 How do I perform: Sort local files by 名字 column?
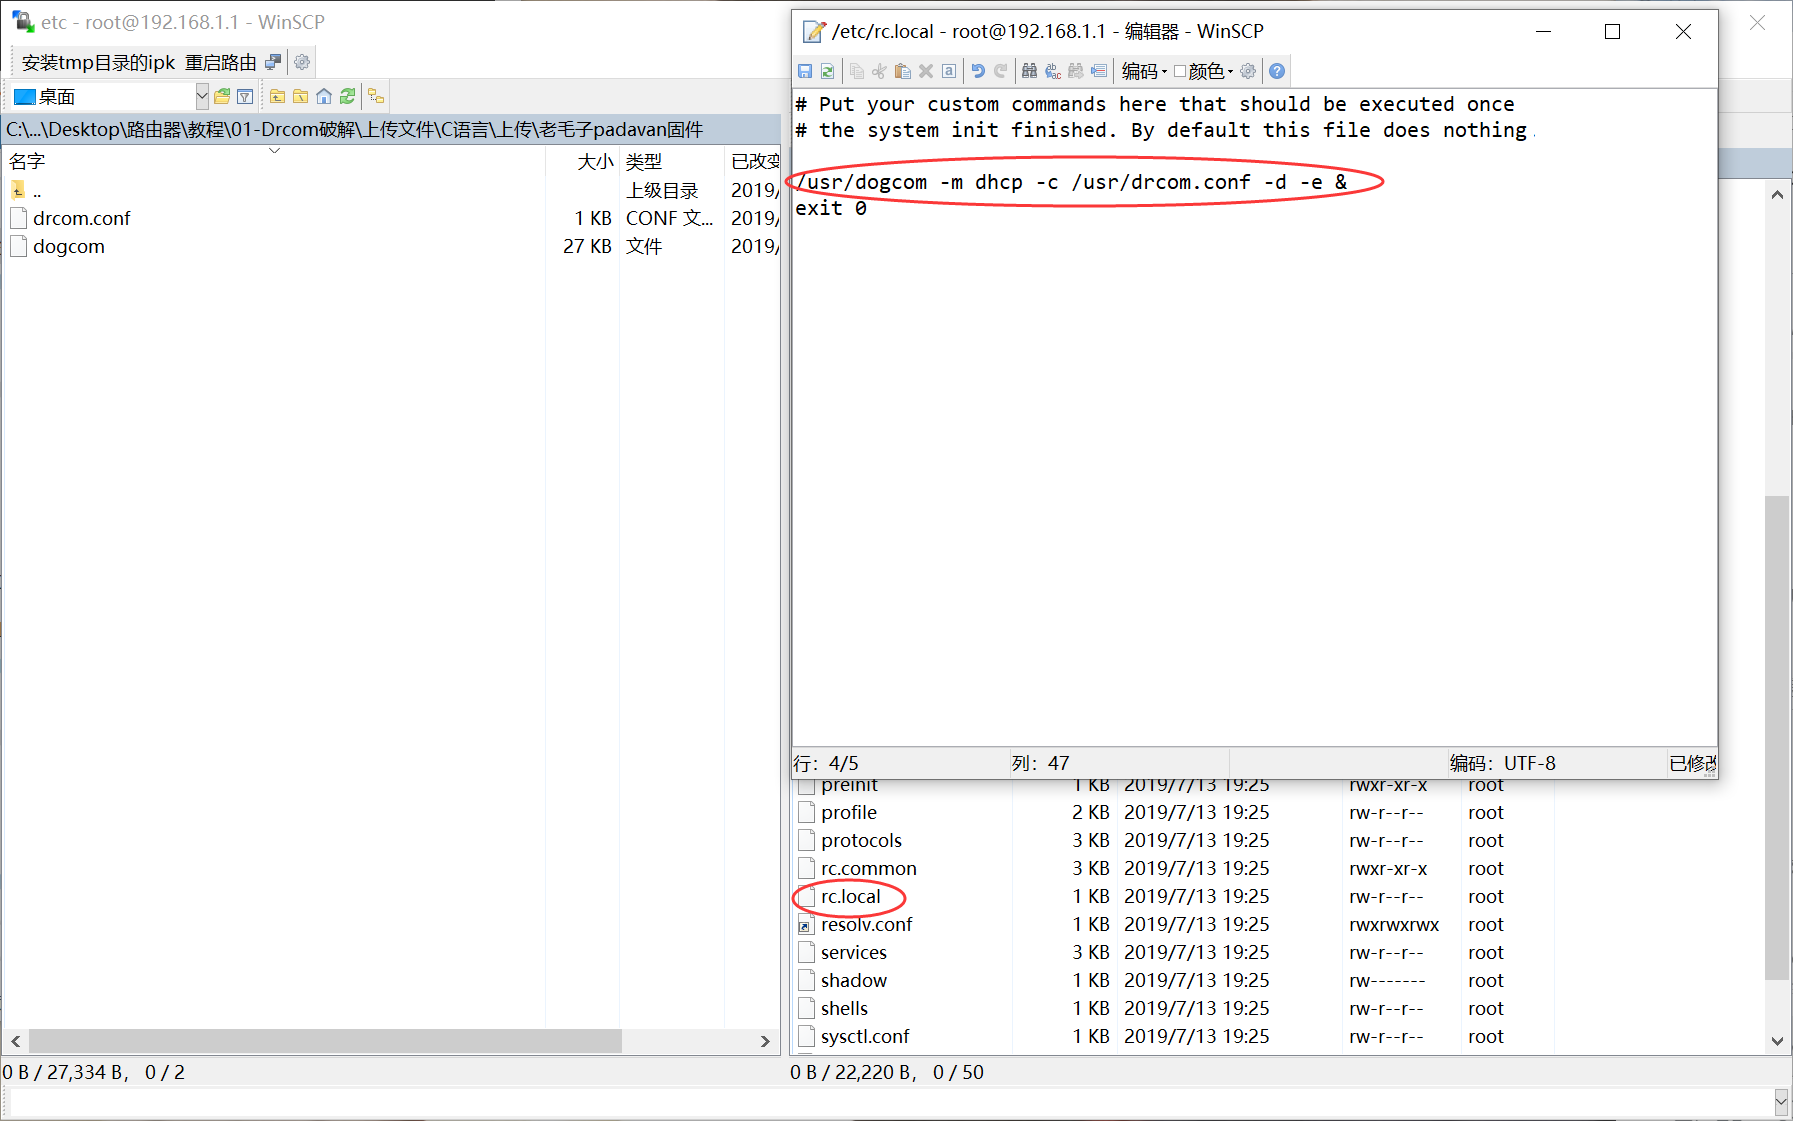[274, 161]
